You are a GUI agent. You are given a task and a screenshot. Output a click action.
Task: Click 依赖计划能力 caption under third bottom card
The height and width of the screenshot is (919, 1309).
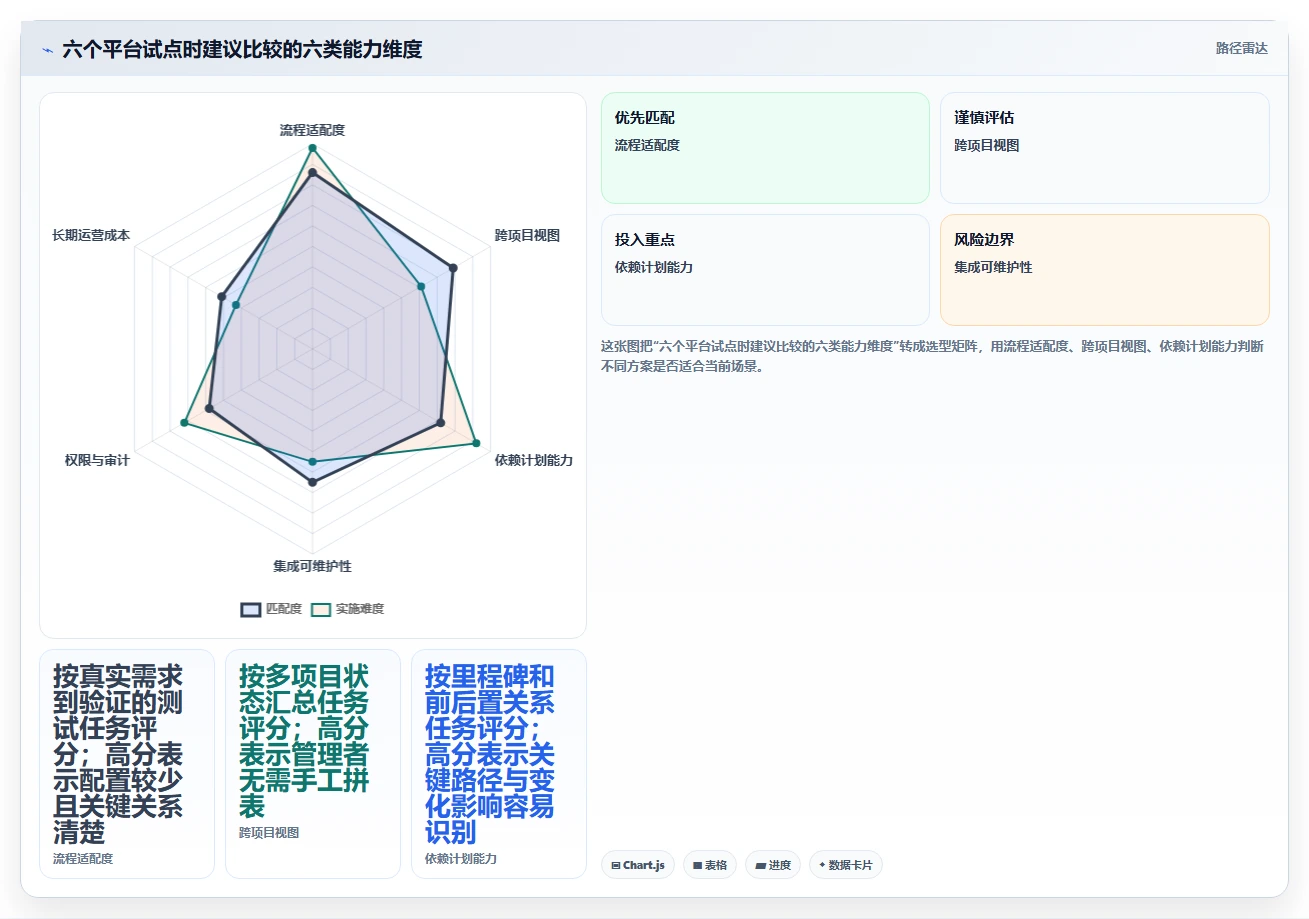pos(461,858)
